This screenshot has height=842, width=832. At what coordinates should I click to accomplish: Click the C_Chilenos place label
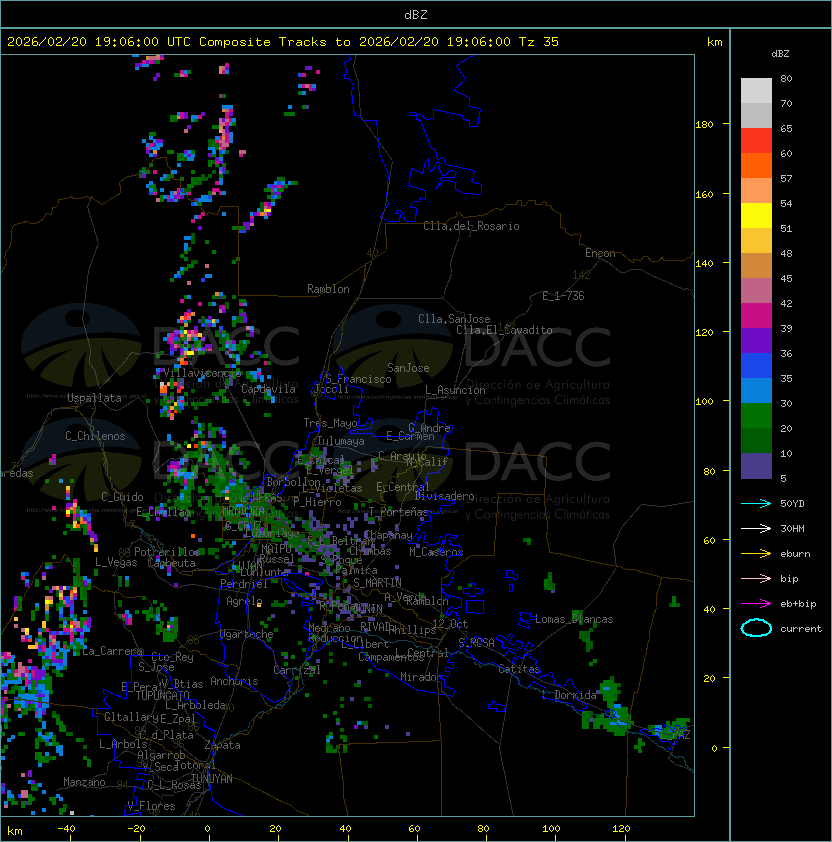click(x=95, y=436)
